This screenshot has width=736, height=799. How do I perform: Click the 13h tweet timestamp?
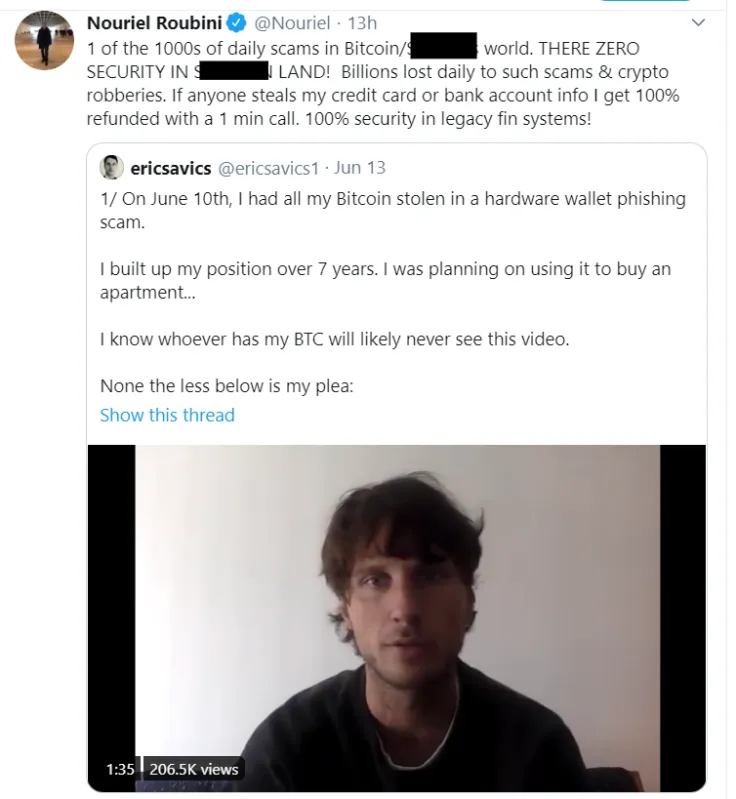point(362,23)
